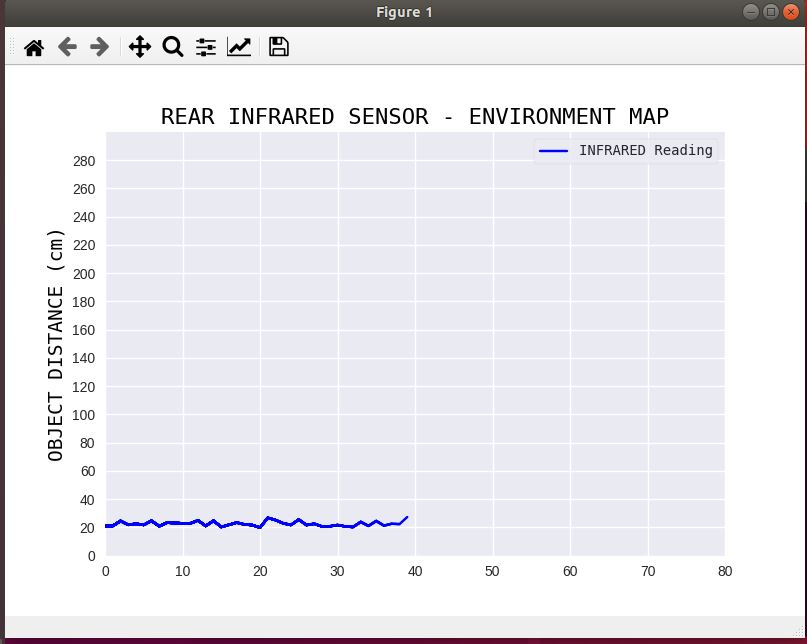Screen dimensions: 807x644
Task: Click the x-axis tick label 10
Action: pos(182,571)
